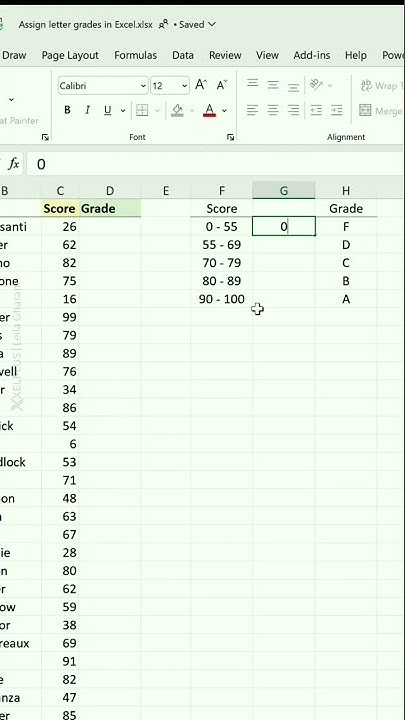
Task: Toggle Italic formatting
Action: [x=87, y=110]
